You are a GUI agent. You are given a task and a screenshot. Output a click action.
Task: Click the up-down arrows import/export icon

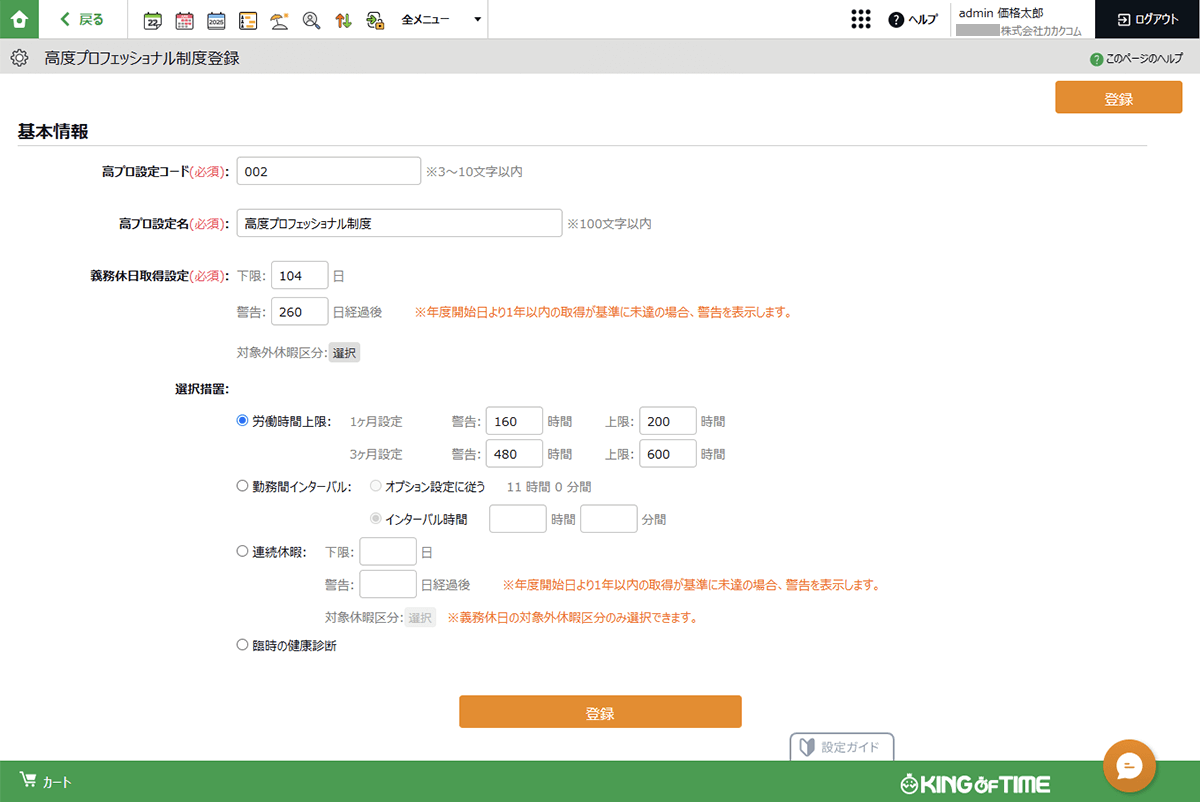coord(343,20)
